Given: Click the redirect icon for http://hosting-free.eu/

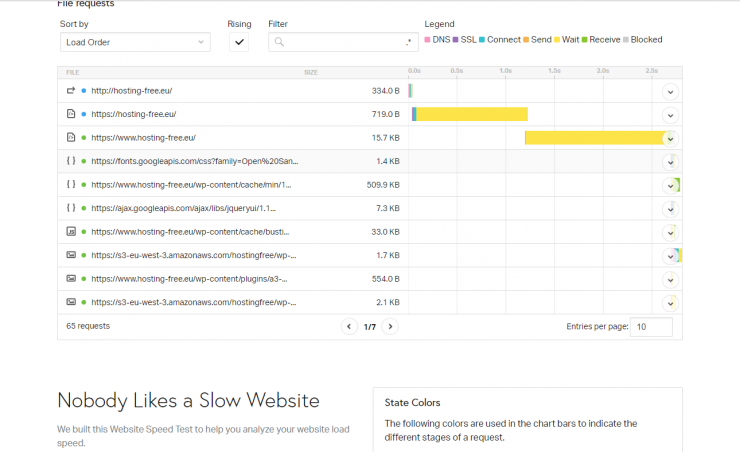Looking at the screenshot, I should [71, 90].
